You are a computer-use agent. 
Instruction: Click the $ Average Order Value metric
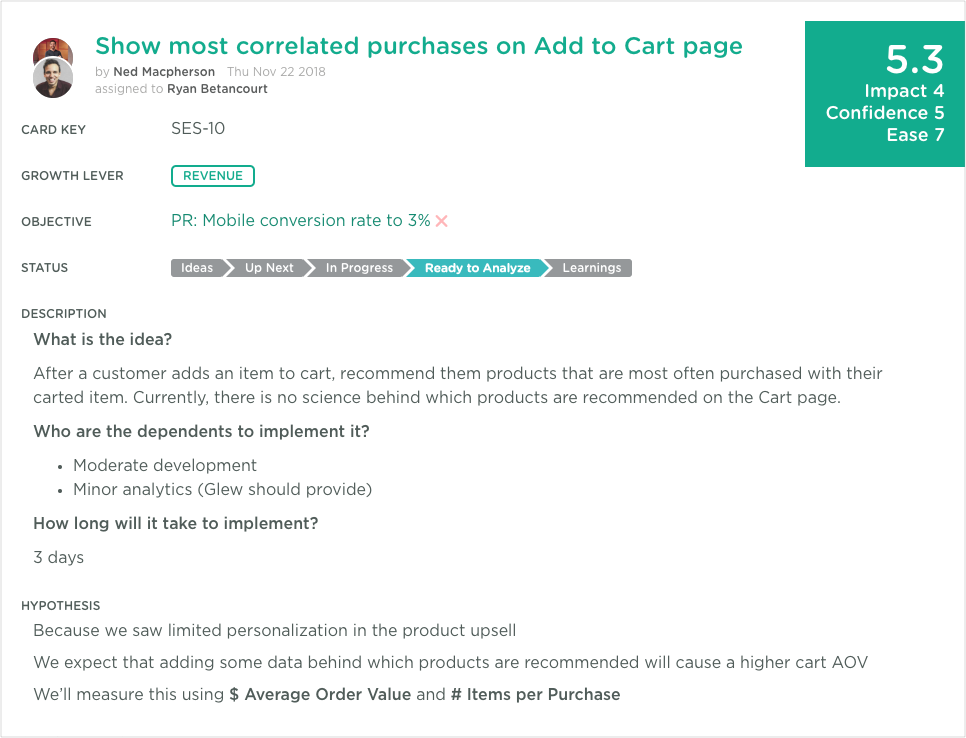(x=320, y=694)
